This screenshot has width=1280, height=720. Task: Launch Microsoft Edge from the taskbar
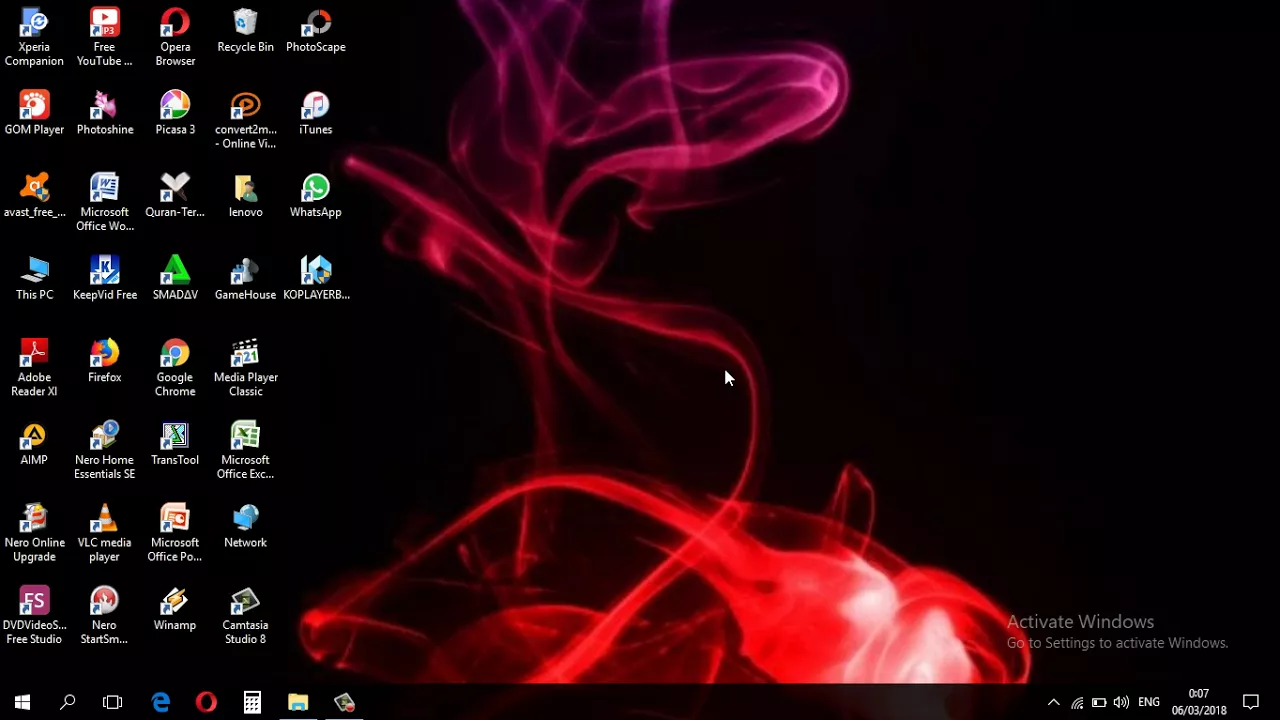point(160,702)
